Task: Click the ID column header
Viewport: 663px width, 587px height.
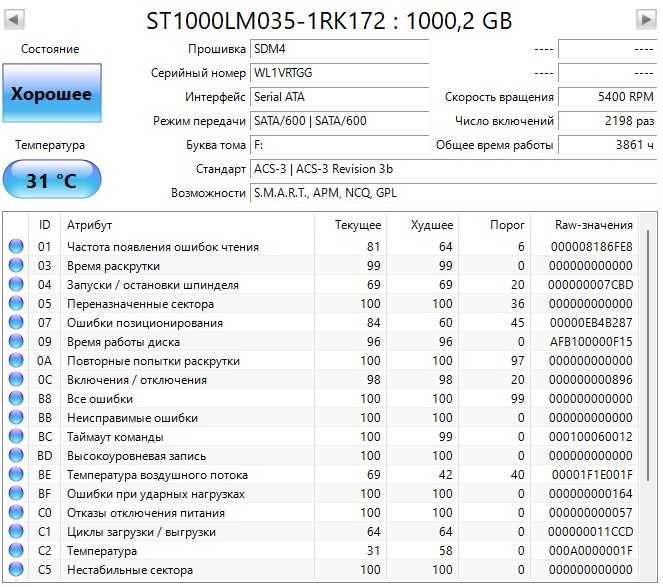Action: click(x=44, y=225)
